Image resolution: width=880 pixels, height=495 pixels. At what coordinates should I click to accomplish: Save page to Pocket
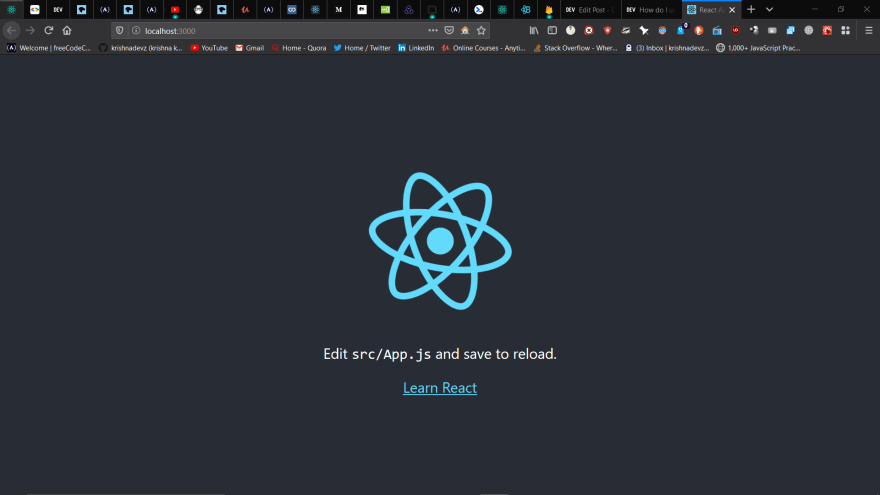tap(449, 31)
